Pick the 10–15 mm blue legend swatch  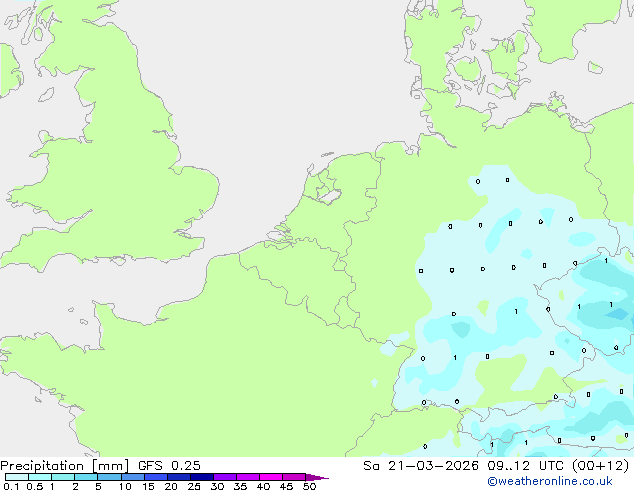click(x=133, y=477)
